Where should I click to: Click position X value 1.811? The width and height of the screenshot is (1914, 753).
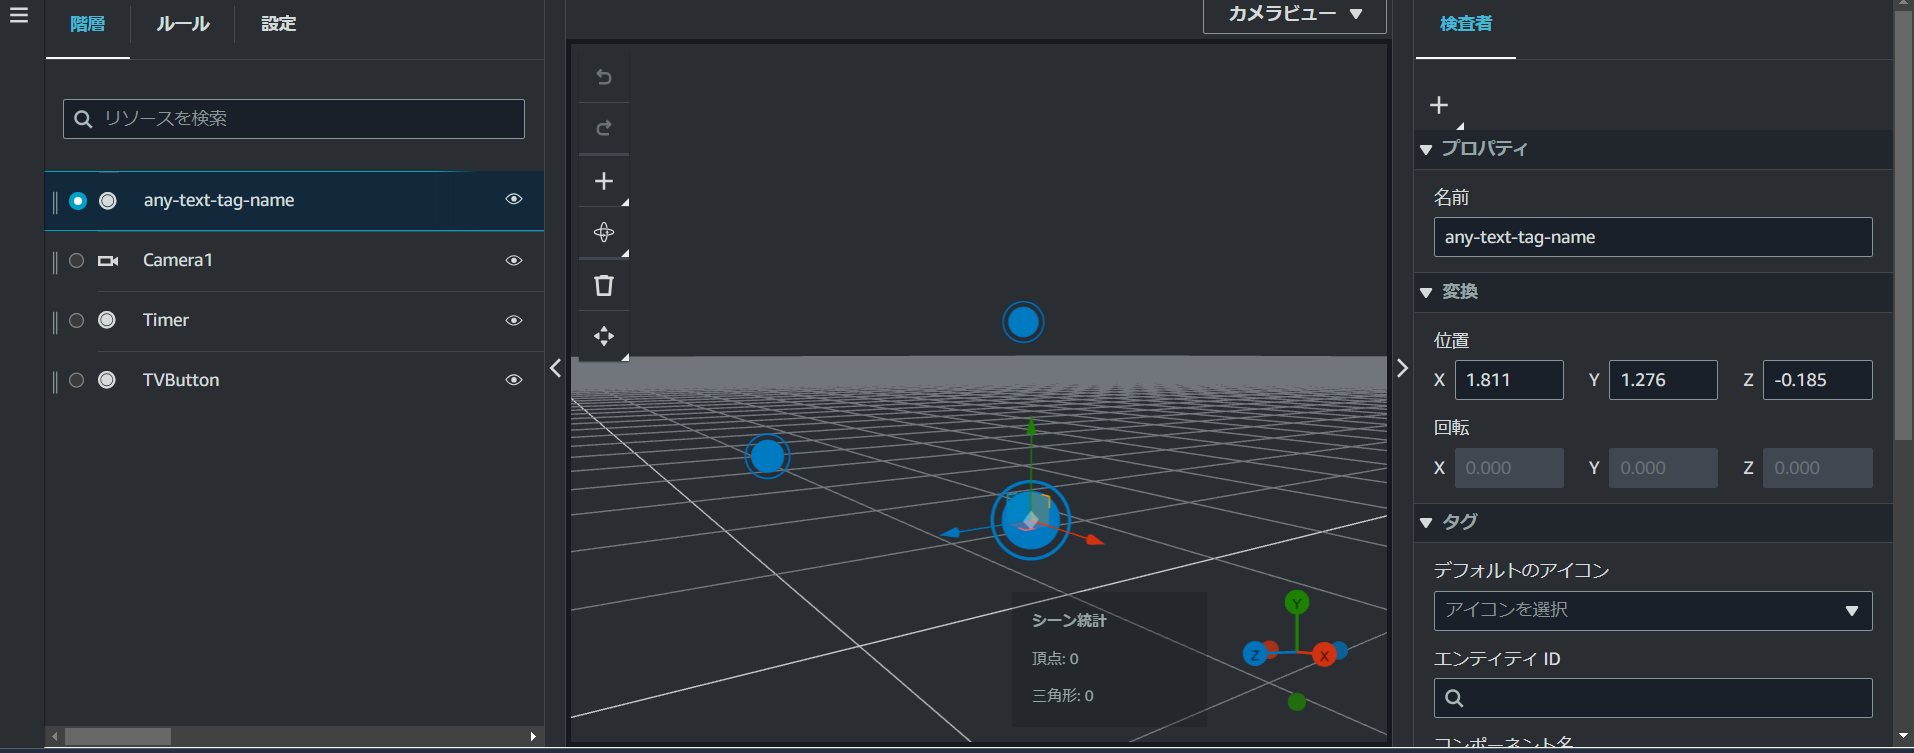1509,380
